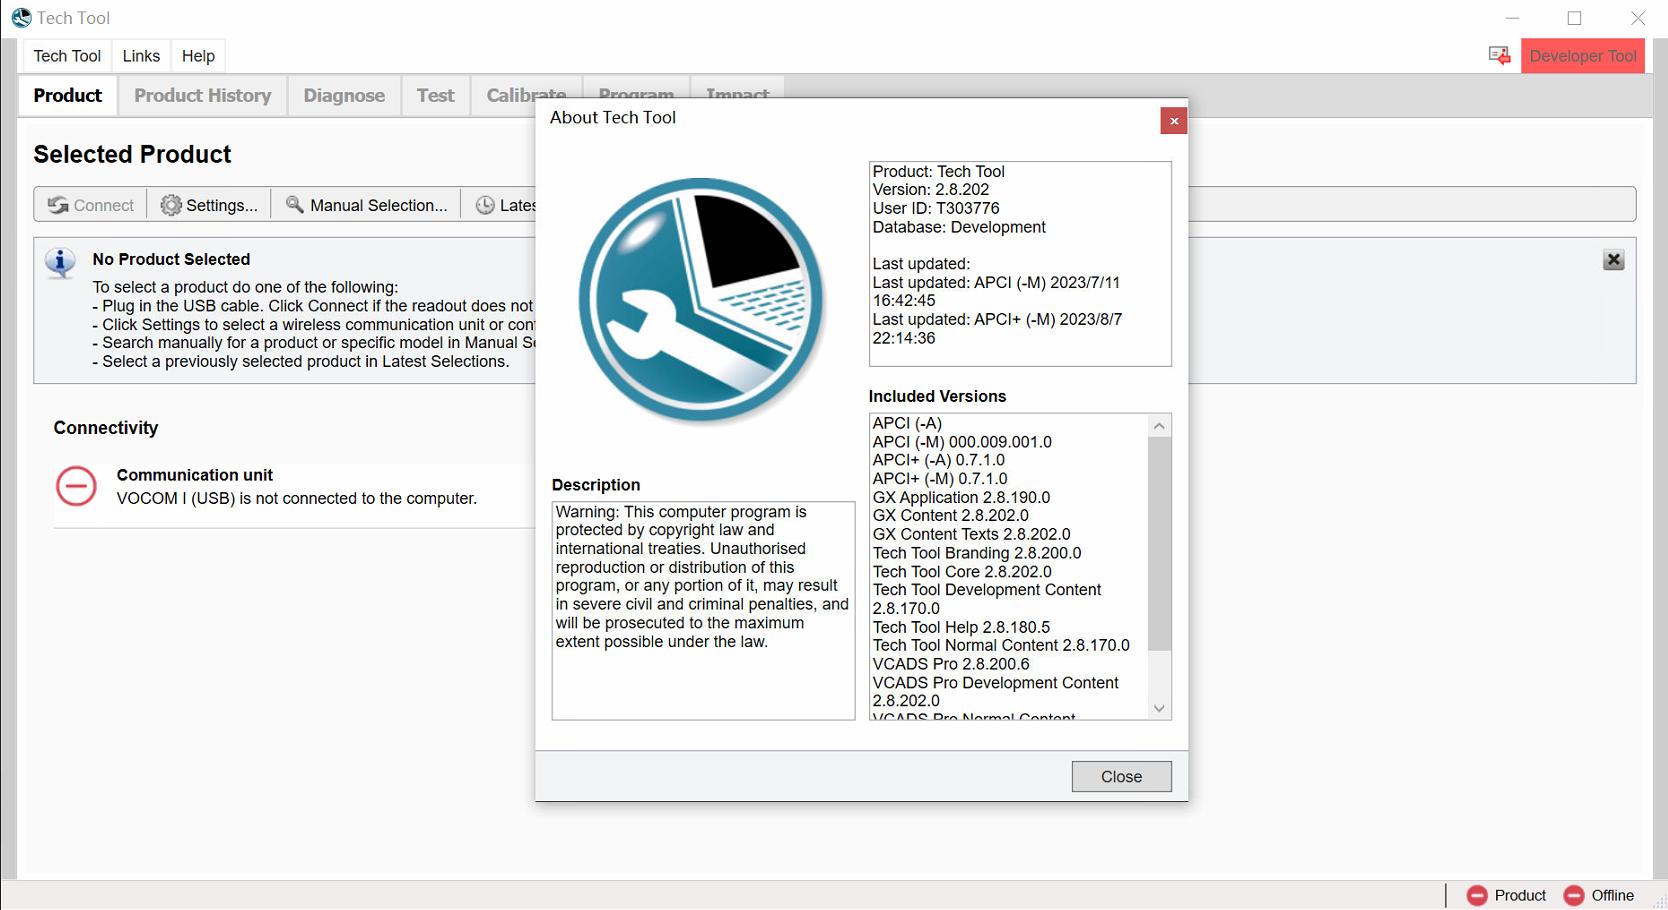Click the Connect refresh icon on the toolbar
The width and height of the screenshot is (1668, 910).
click(60, 205)
